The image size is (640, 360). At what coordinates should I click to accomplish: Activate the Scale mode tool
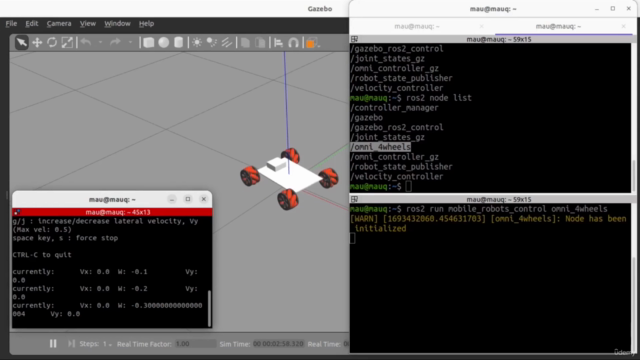pos(67,42)
